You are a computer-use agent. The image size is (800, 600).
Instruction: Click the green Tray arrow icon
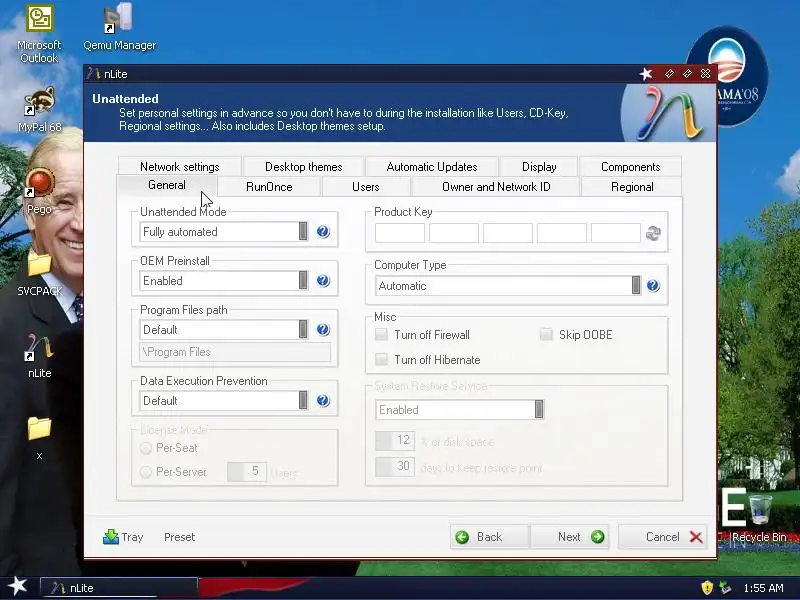pos(111,537)
